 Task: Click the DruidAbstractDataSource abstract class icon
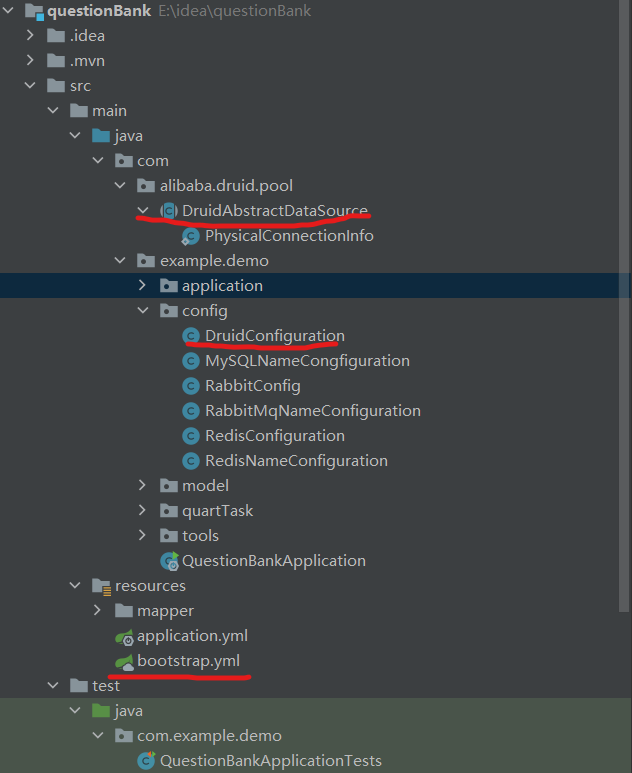click(169, 211)
